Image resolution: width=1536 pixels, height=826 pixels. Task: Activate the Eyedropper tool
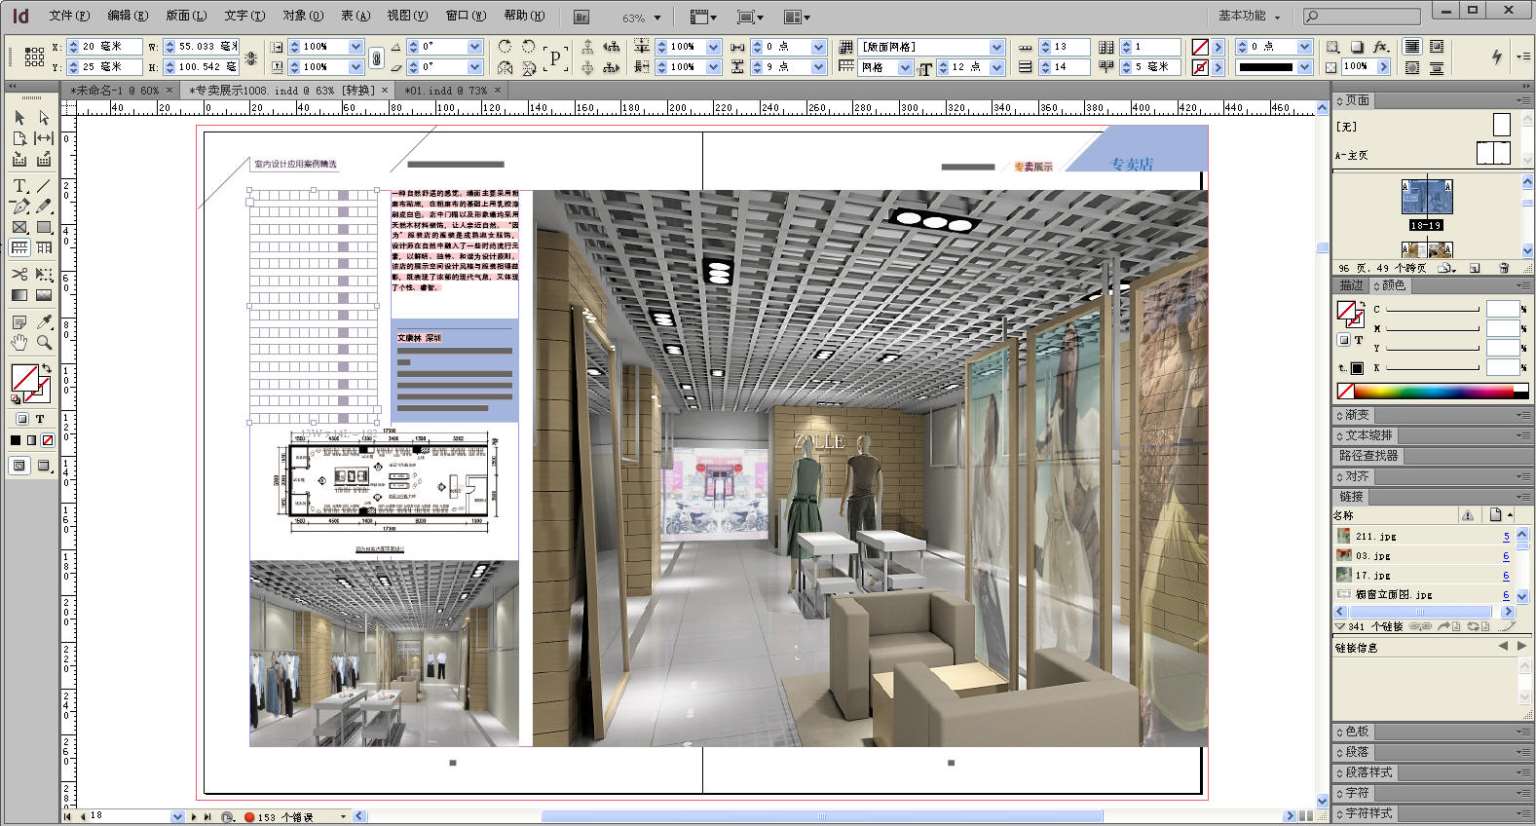pyautogui.click(x=44, y=322)
